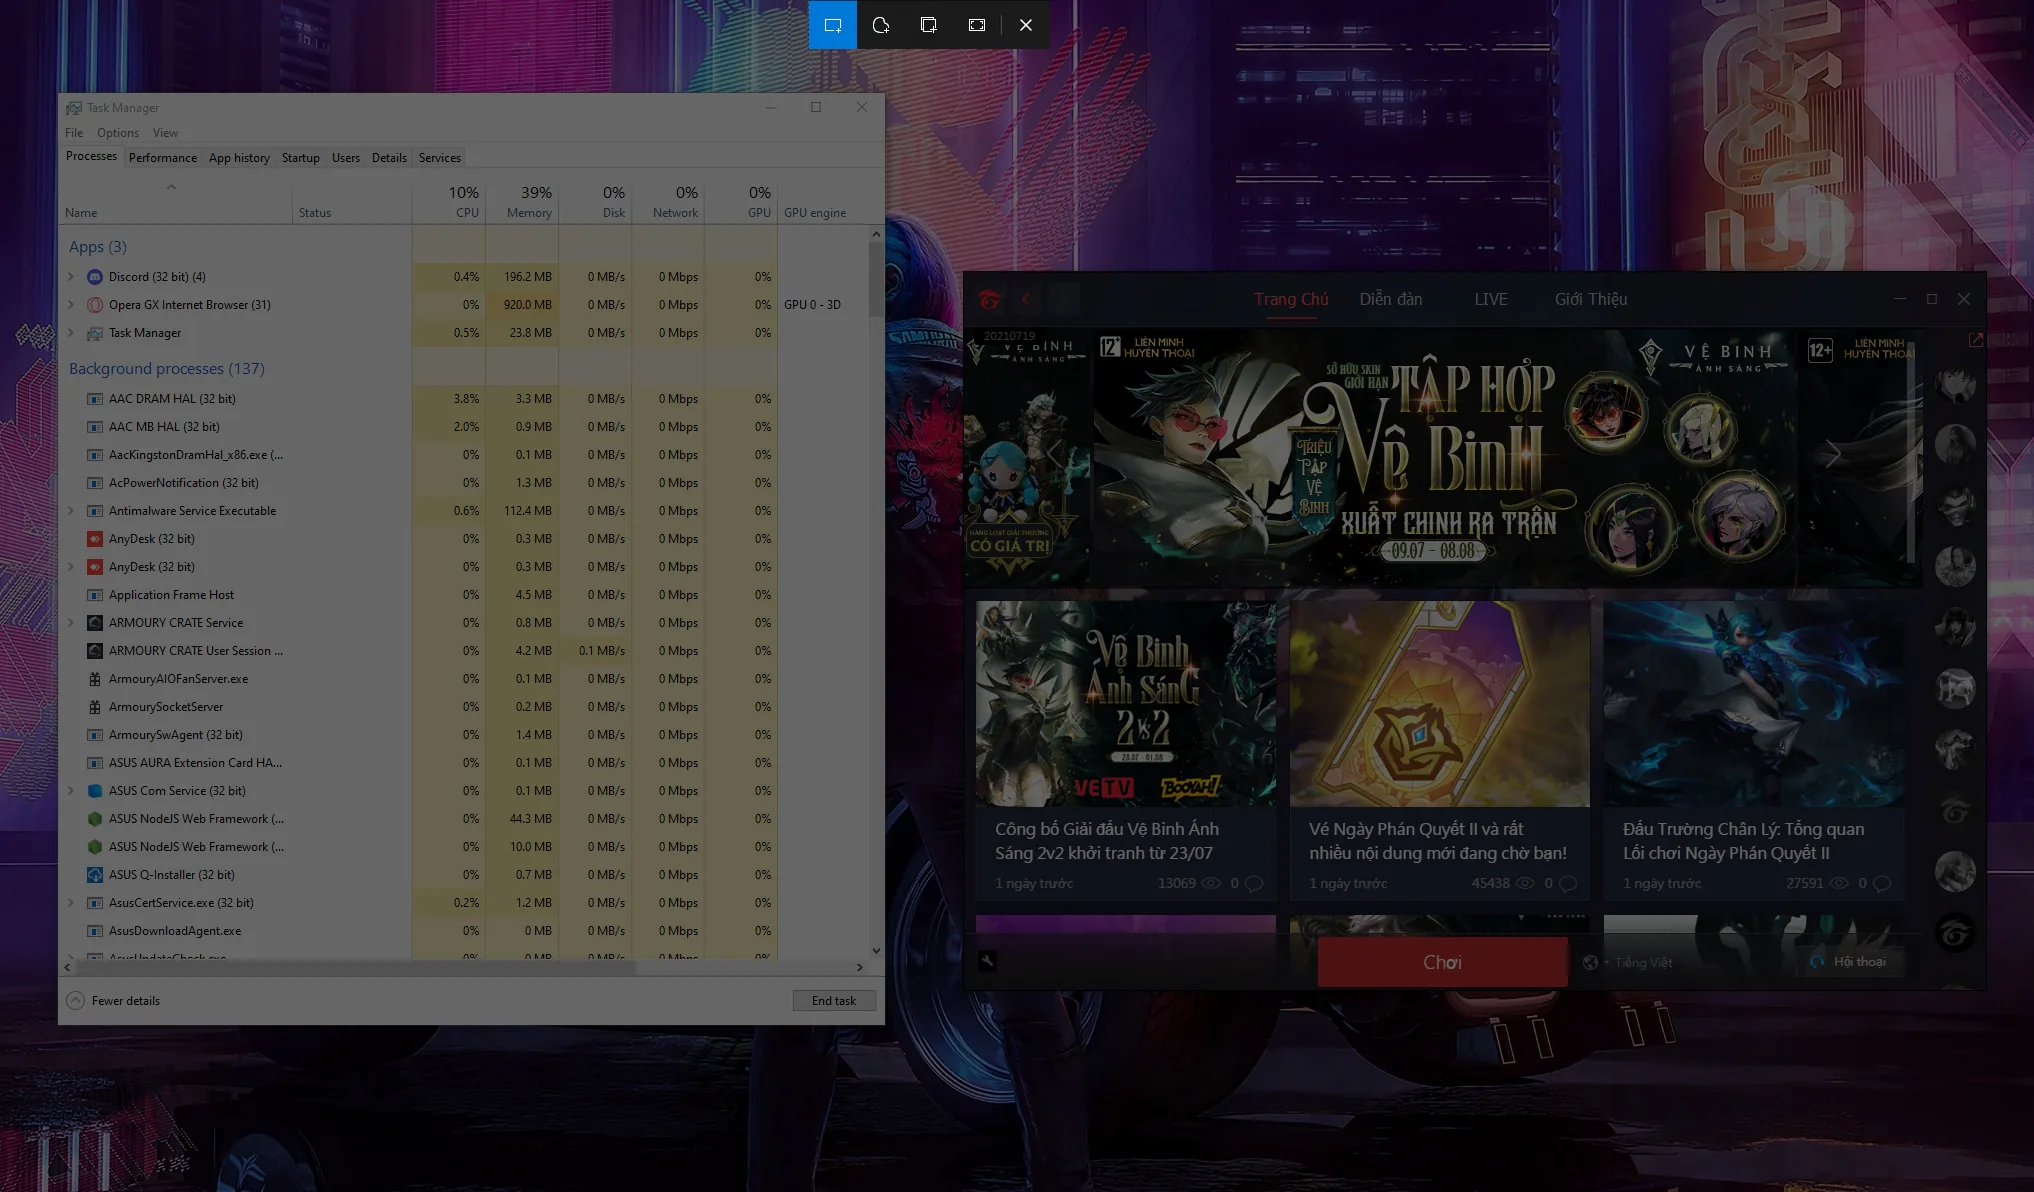Image resolution: width=2034 pixels, height=1192 pixels.
Task: Click the Garena logo icon in the game client
Action: pos(989,299)
